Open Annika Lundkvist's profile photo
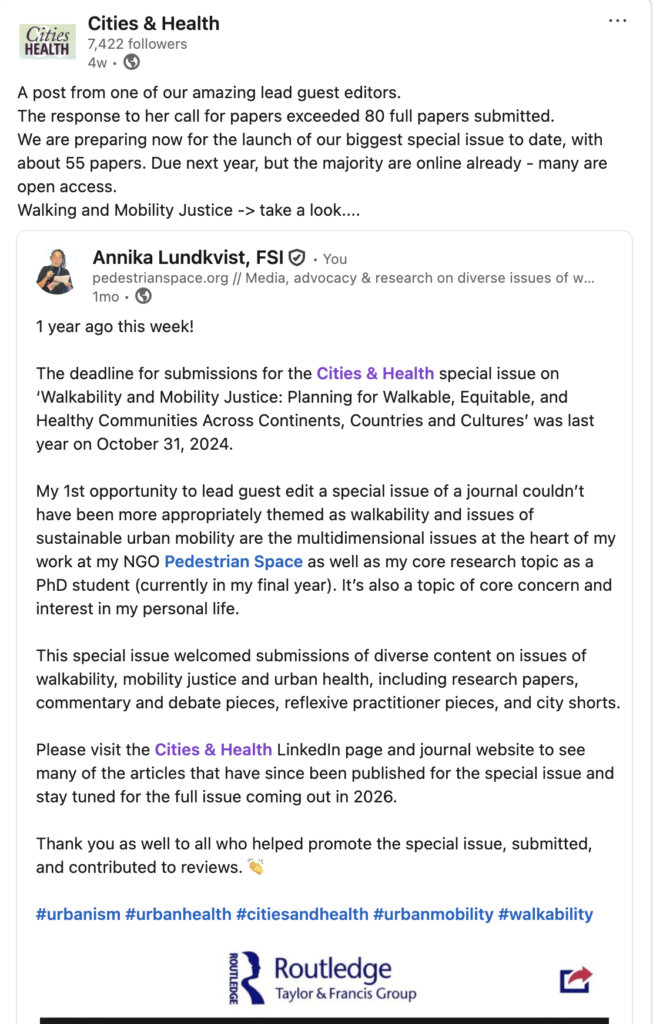Screen dimensions: 653x1024 pos(56,270)
